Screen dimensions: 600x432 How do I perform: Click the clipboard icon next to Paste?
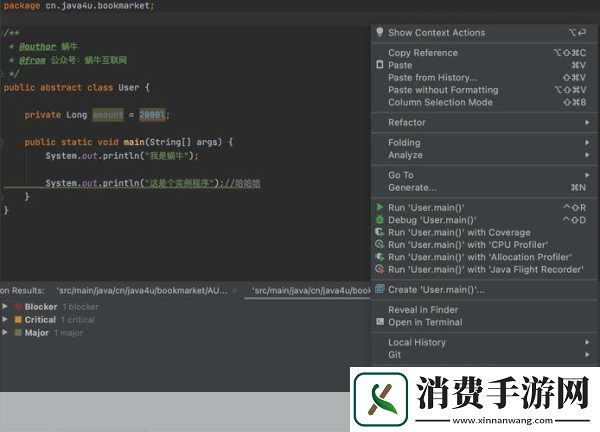(380, 65)
